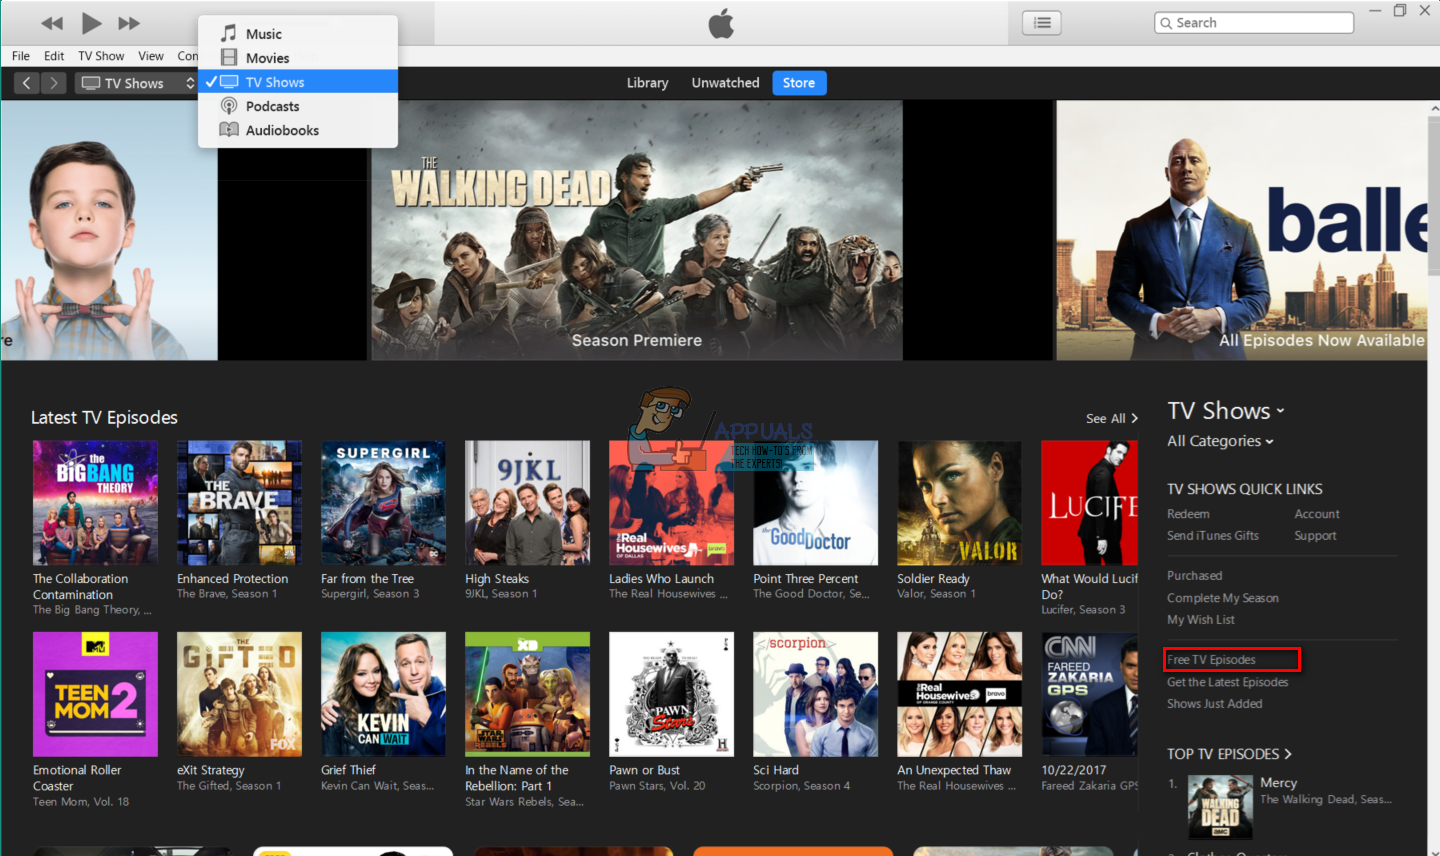Switch to the Library tab

click(647, 83)
